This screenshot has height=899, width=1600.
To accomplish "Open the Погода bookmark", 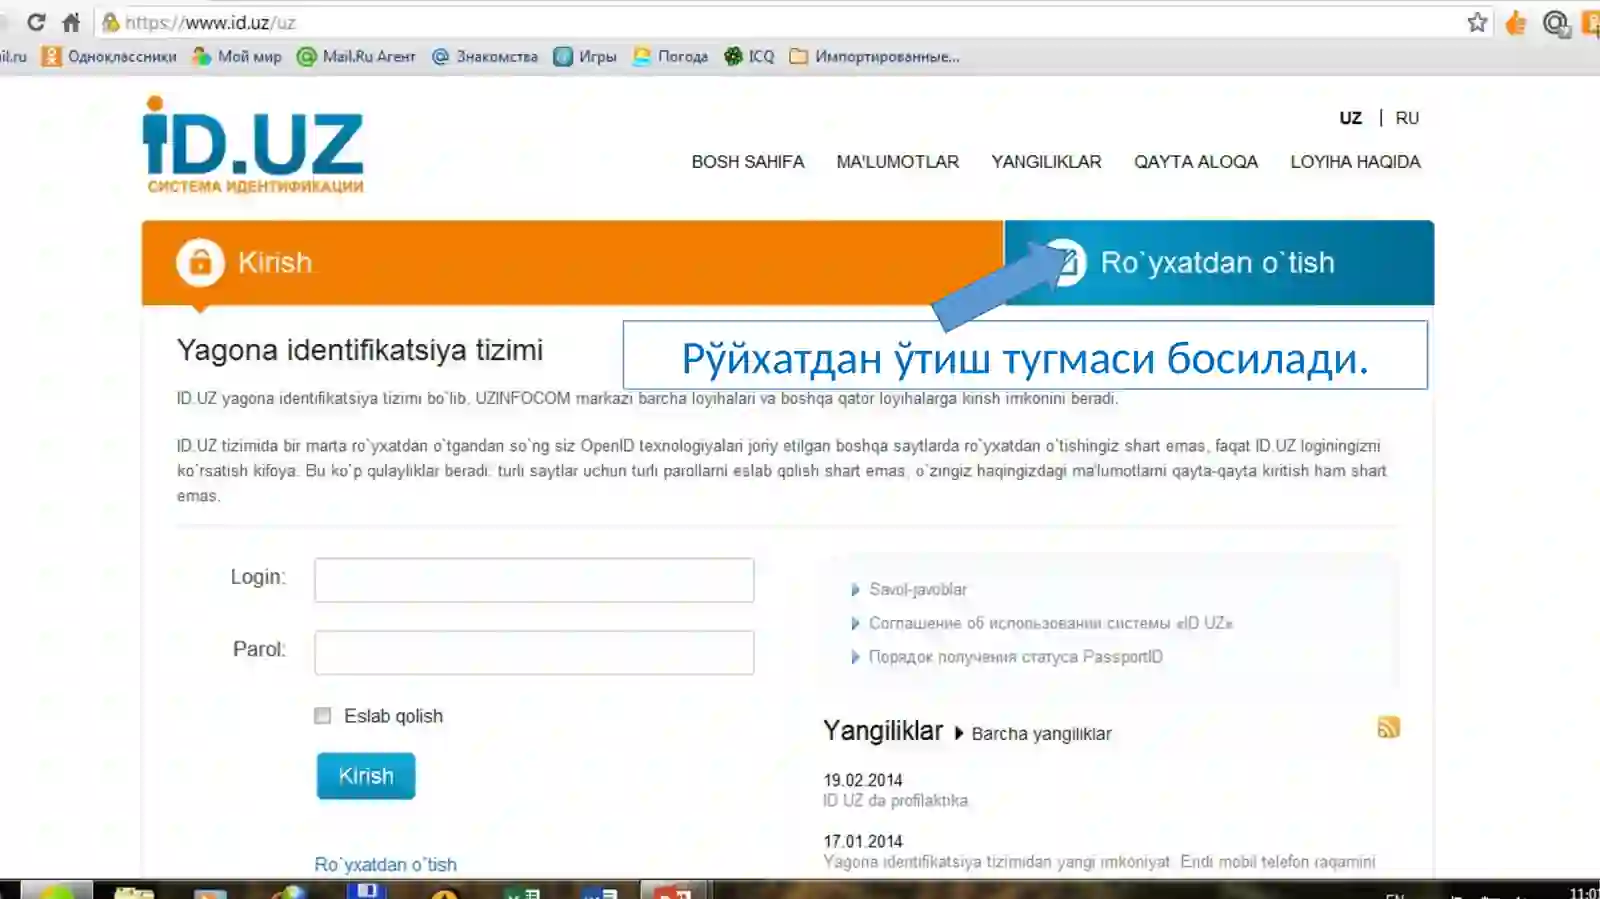I will (670, 57).
